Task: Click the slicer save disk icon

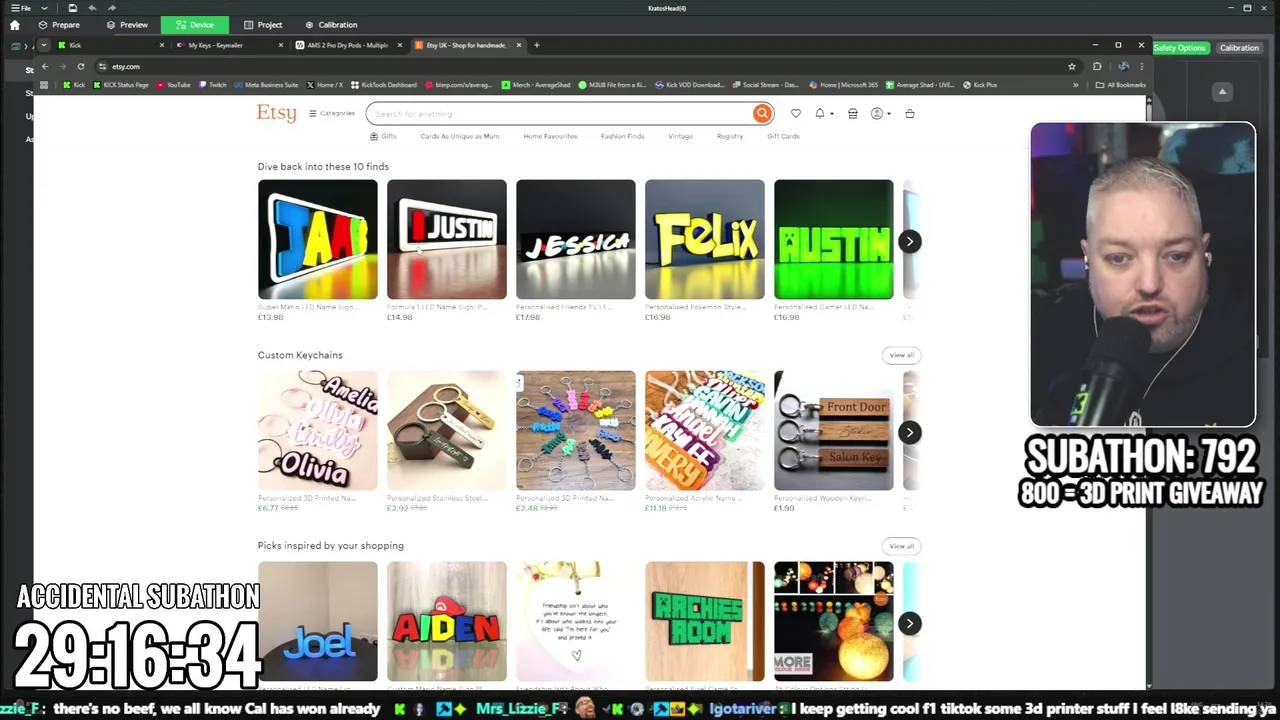Action: (x=72, y=8)
